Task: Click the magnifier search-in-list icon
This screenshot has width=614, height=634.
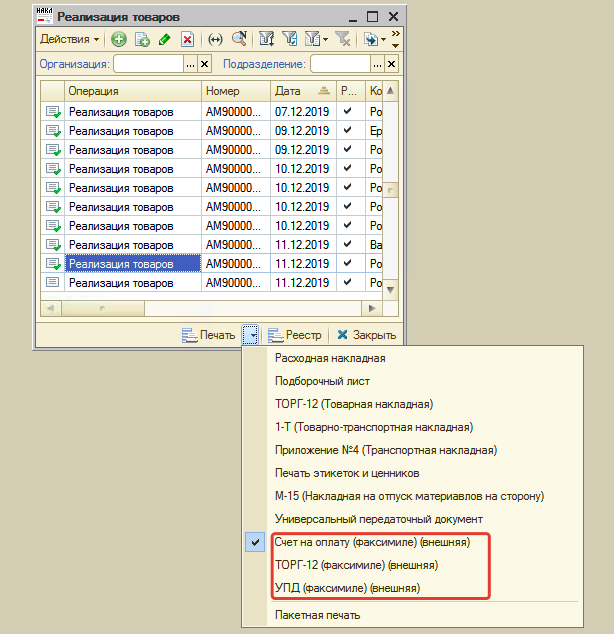Action: [x=239, y=39]
